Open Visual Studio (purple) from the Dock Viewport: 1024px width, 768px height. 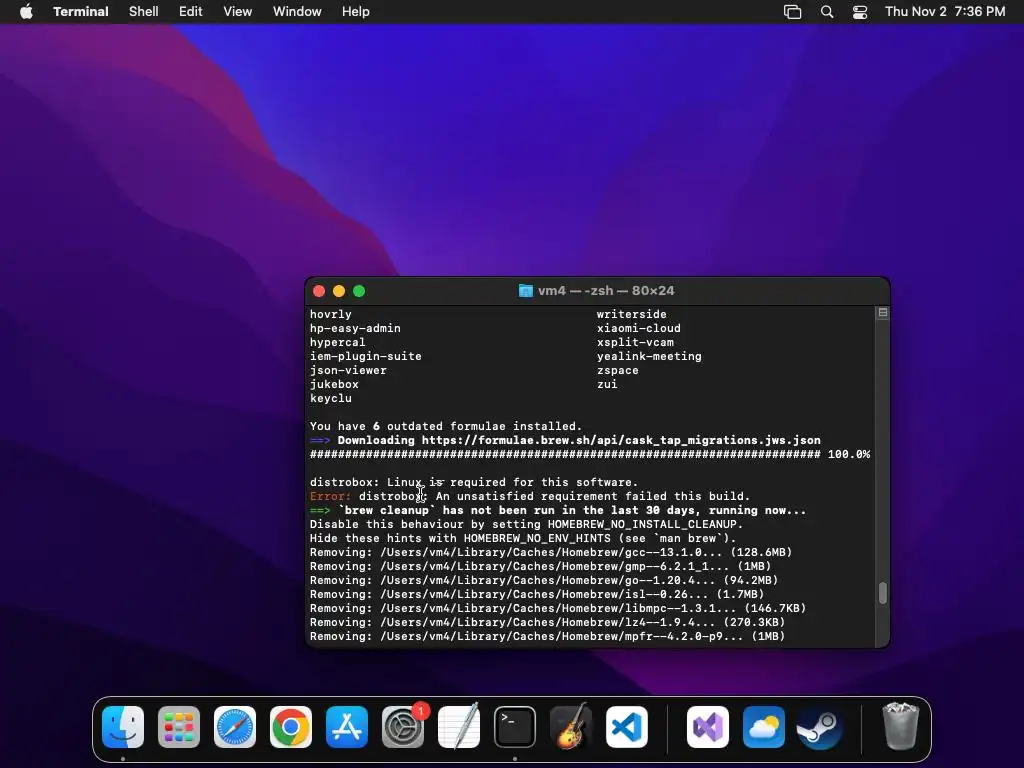pos(708,727)
